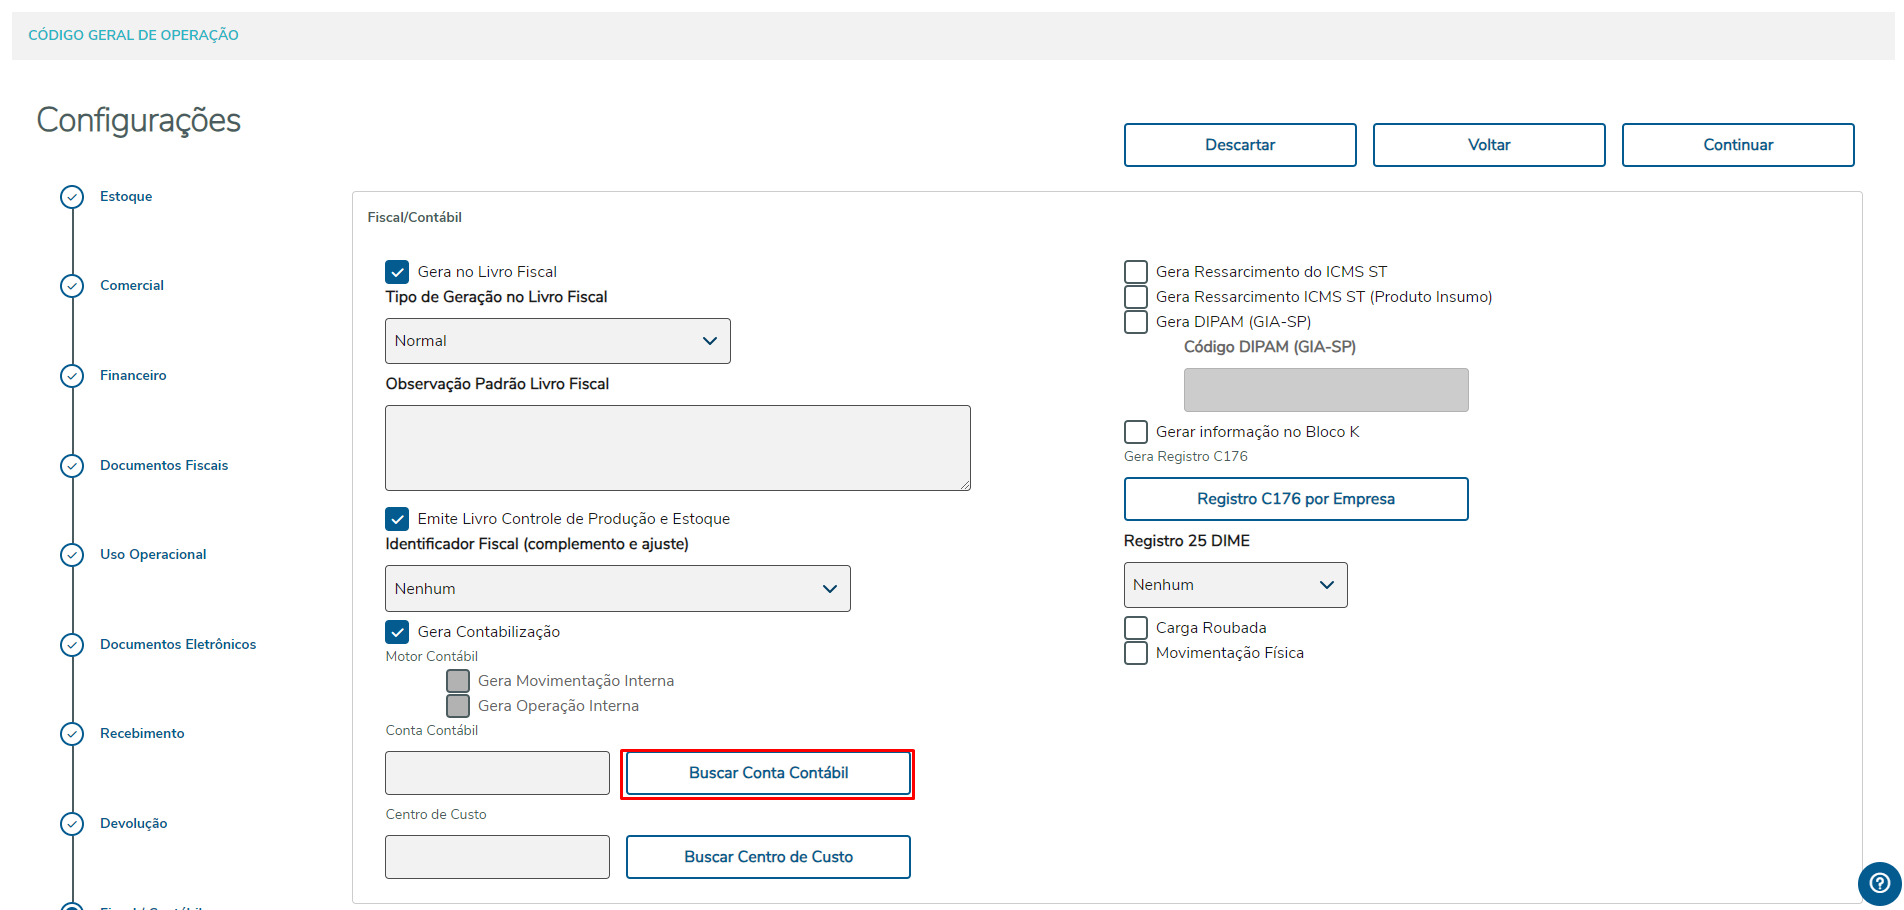This screenshot has width=1904, height=910.
Task: Click the Documentos Fiscais step icon
Action: (x=72, y=466)
